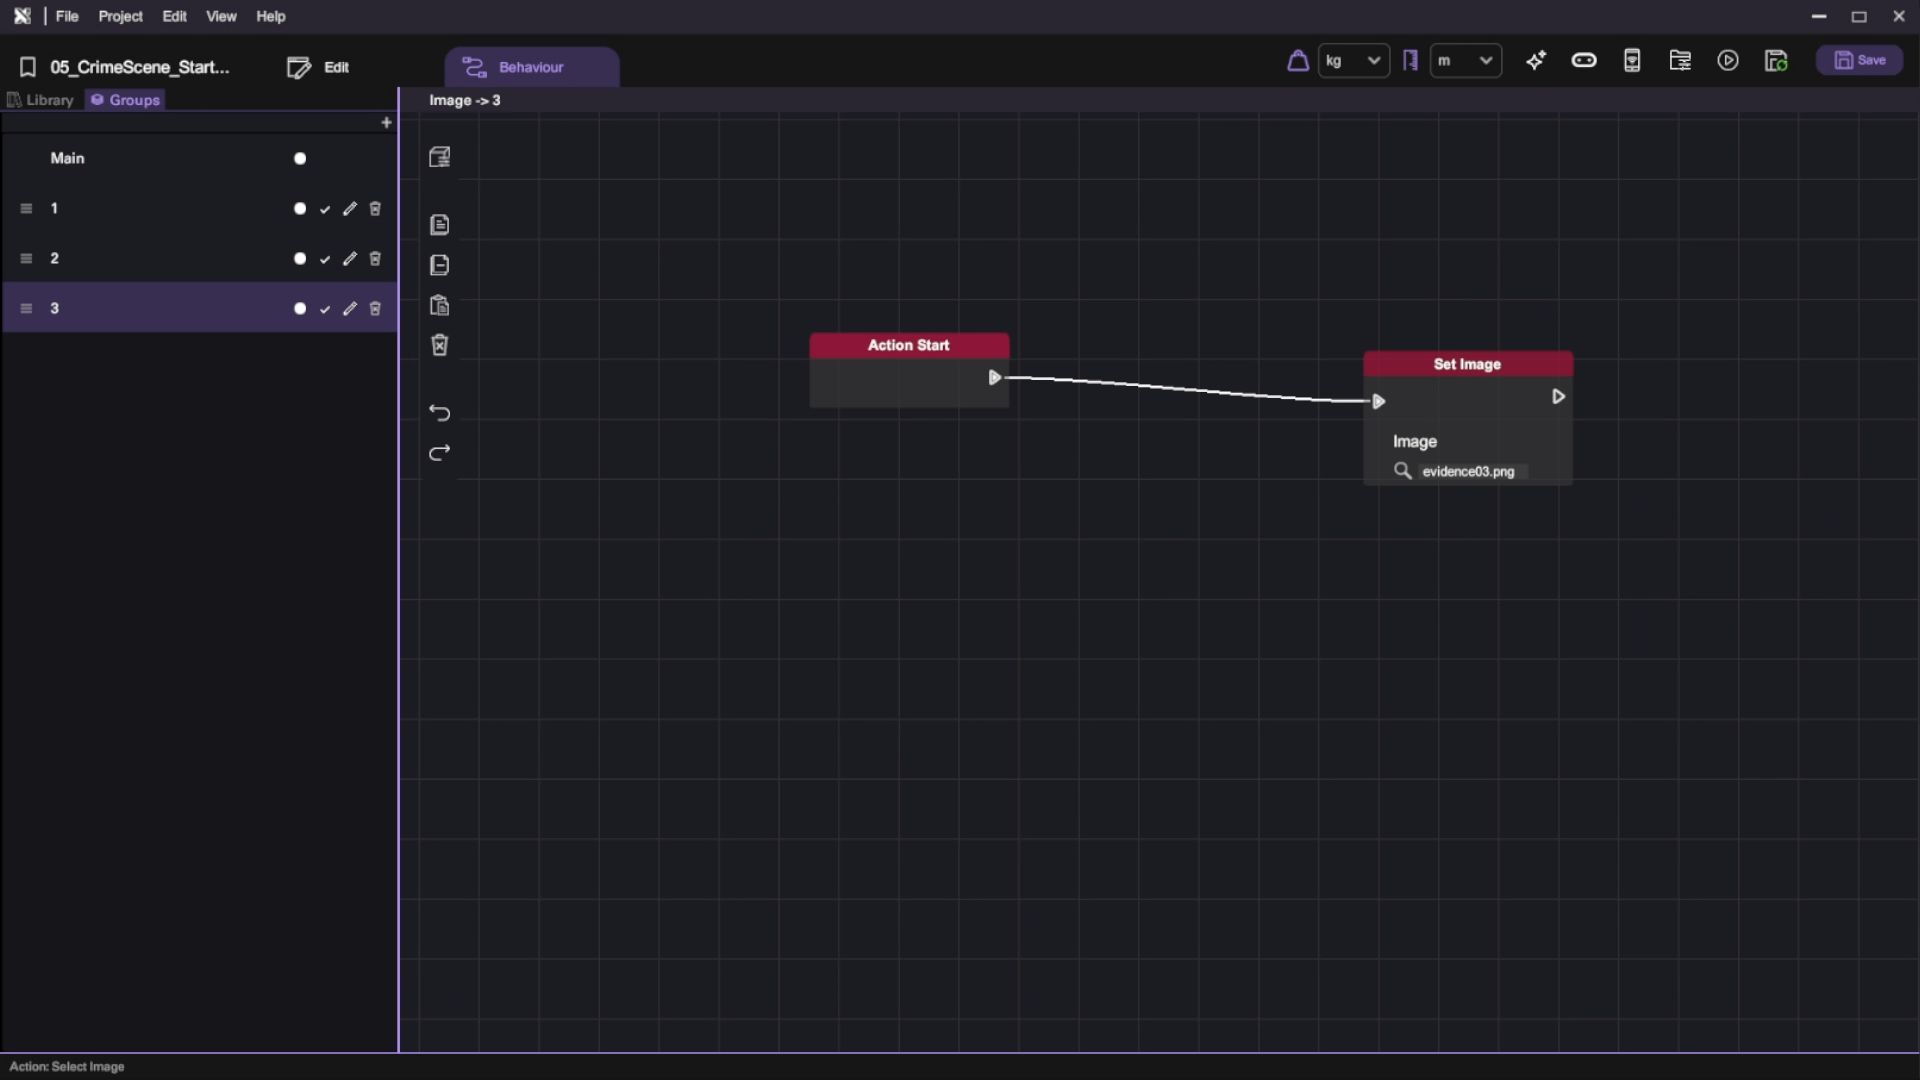The image size is (1920, 1080).
Task: Open the kg weight unit dropdown
Action: 1353,61
